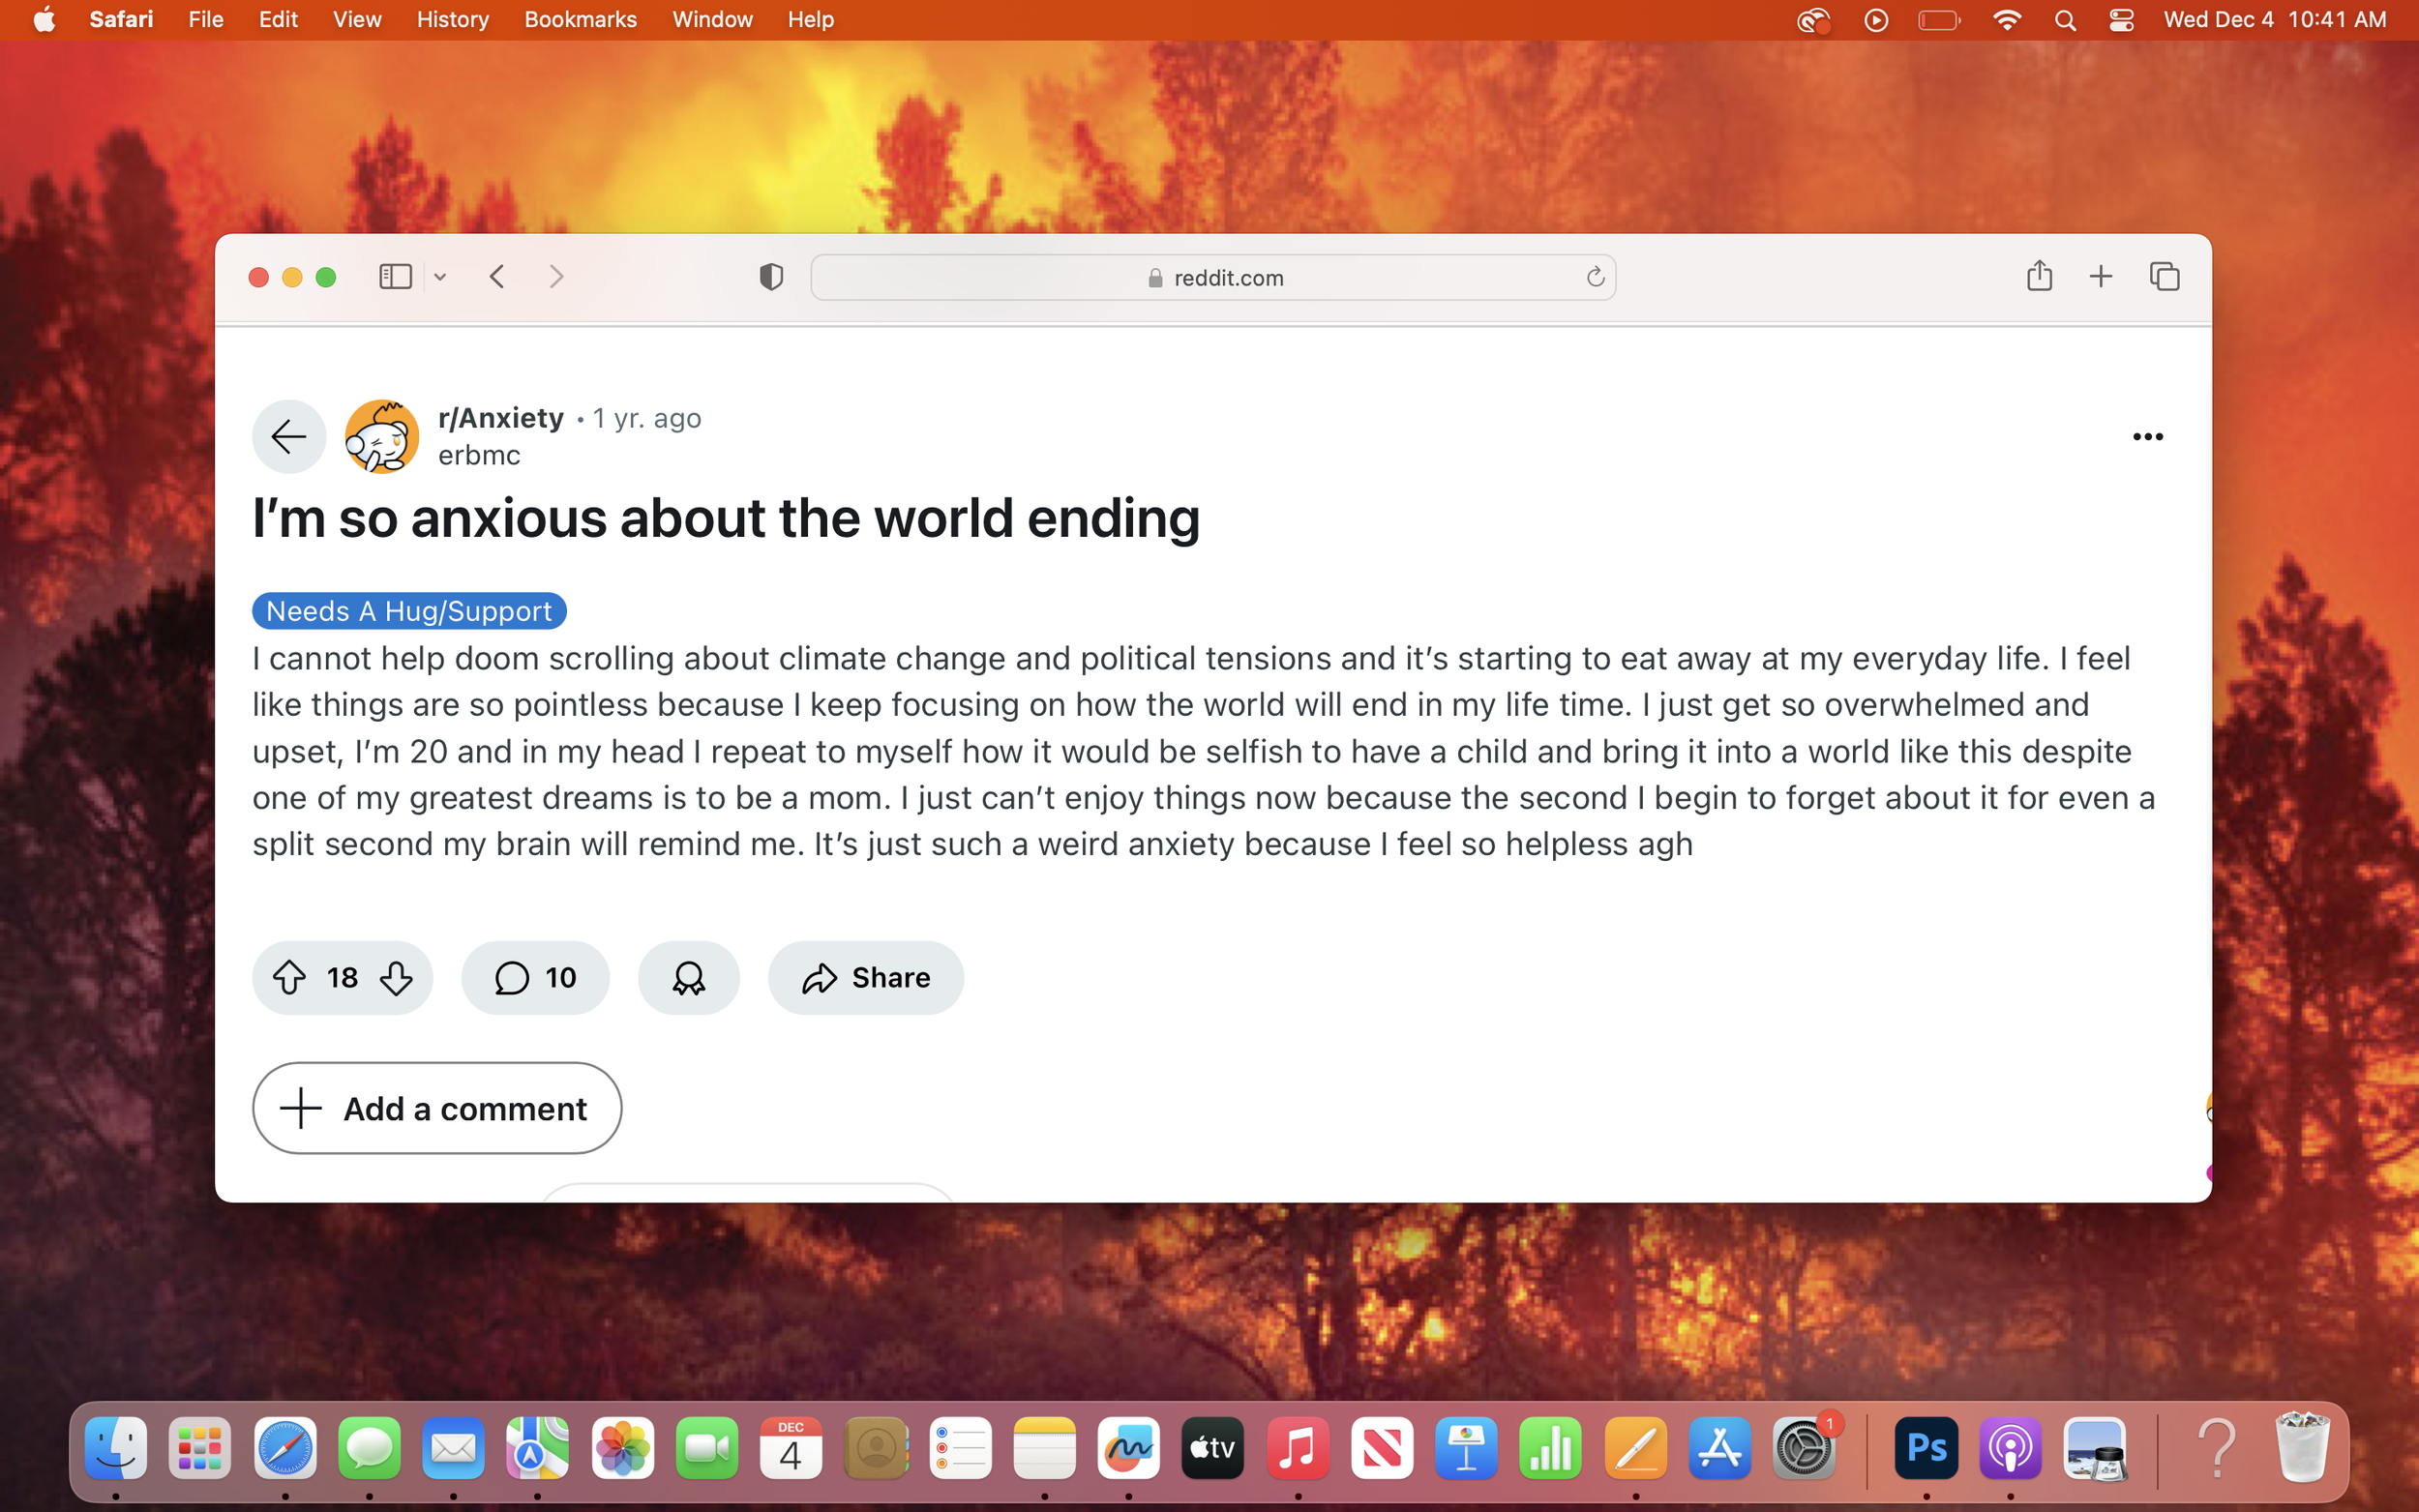This screenshot has width=2419, height=1512.
Task: Reload the reddit.com page
Action: (1595, 277)
